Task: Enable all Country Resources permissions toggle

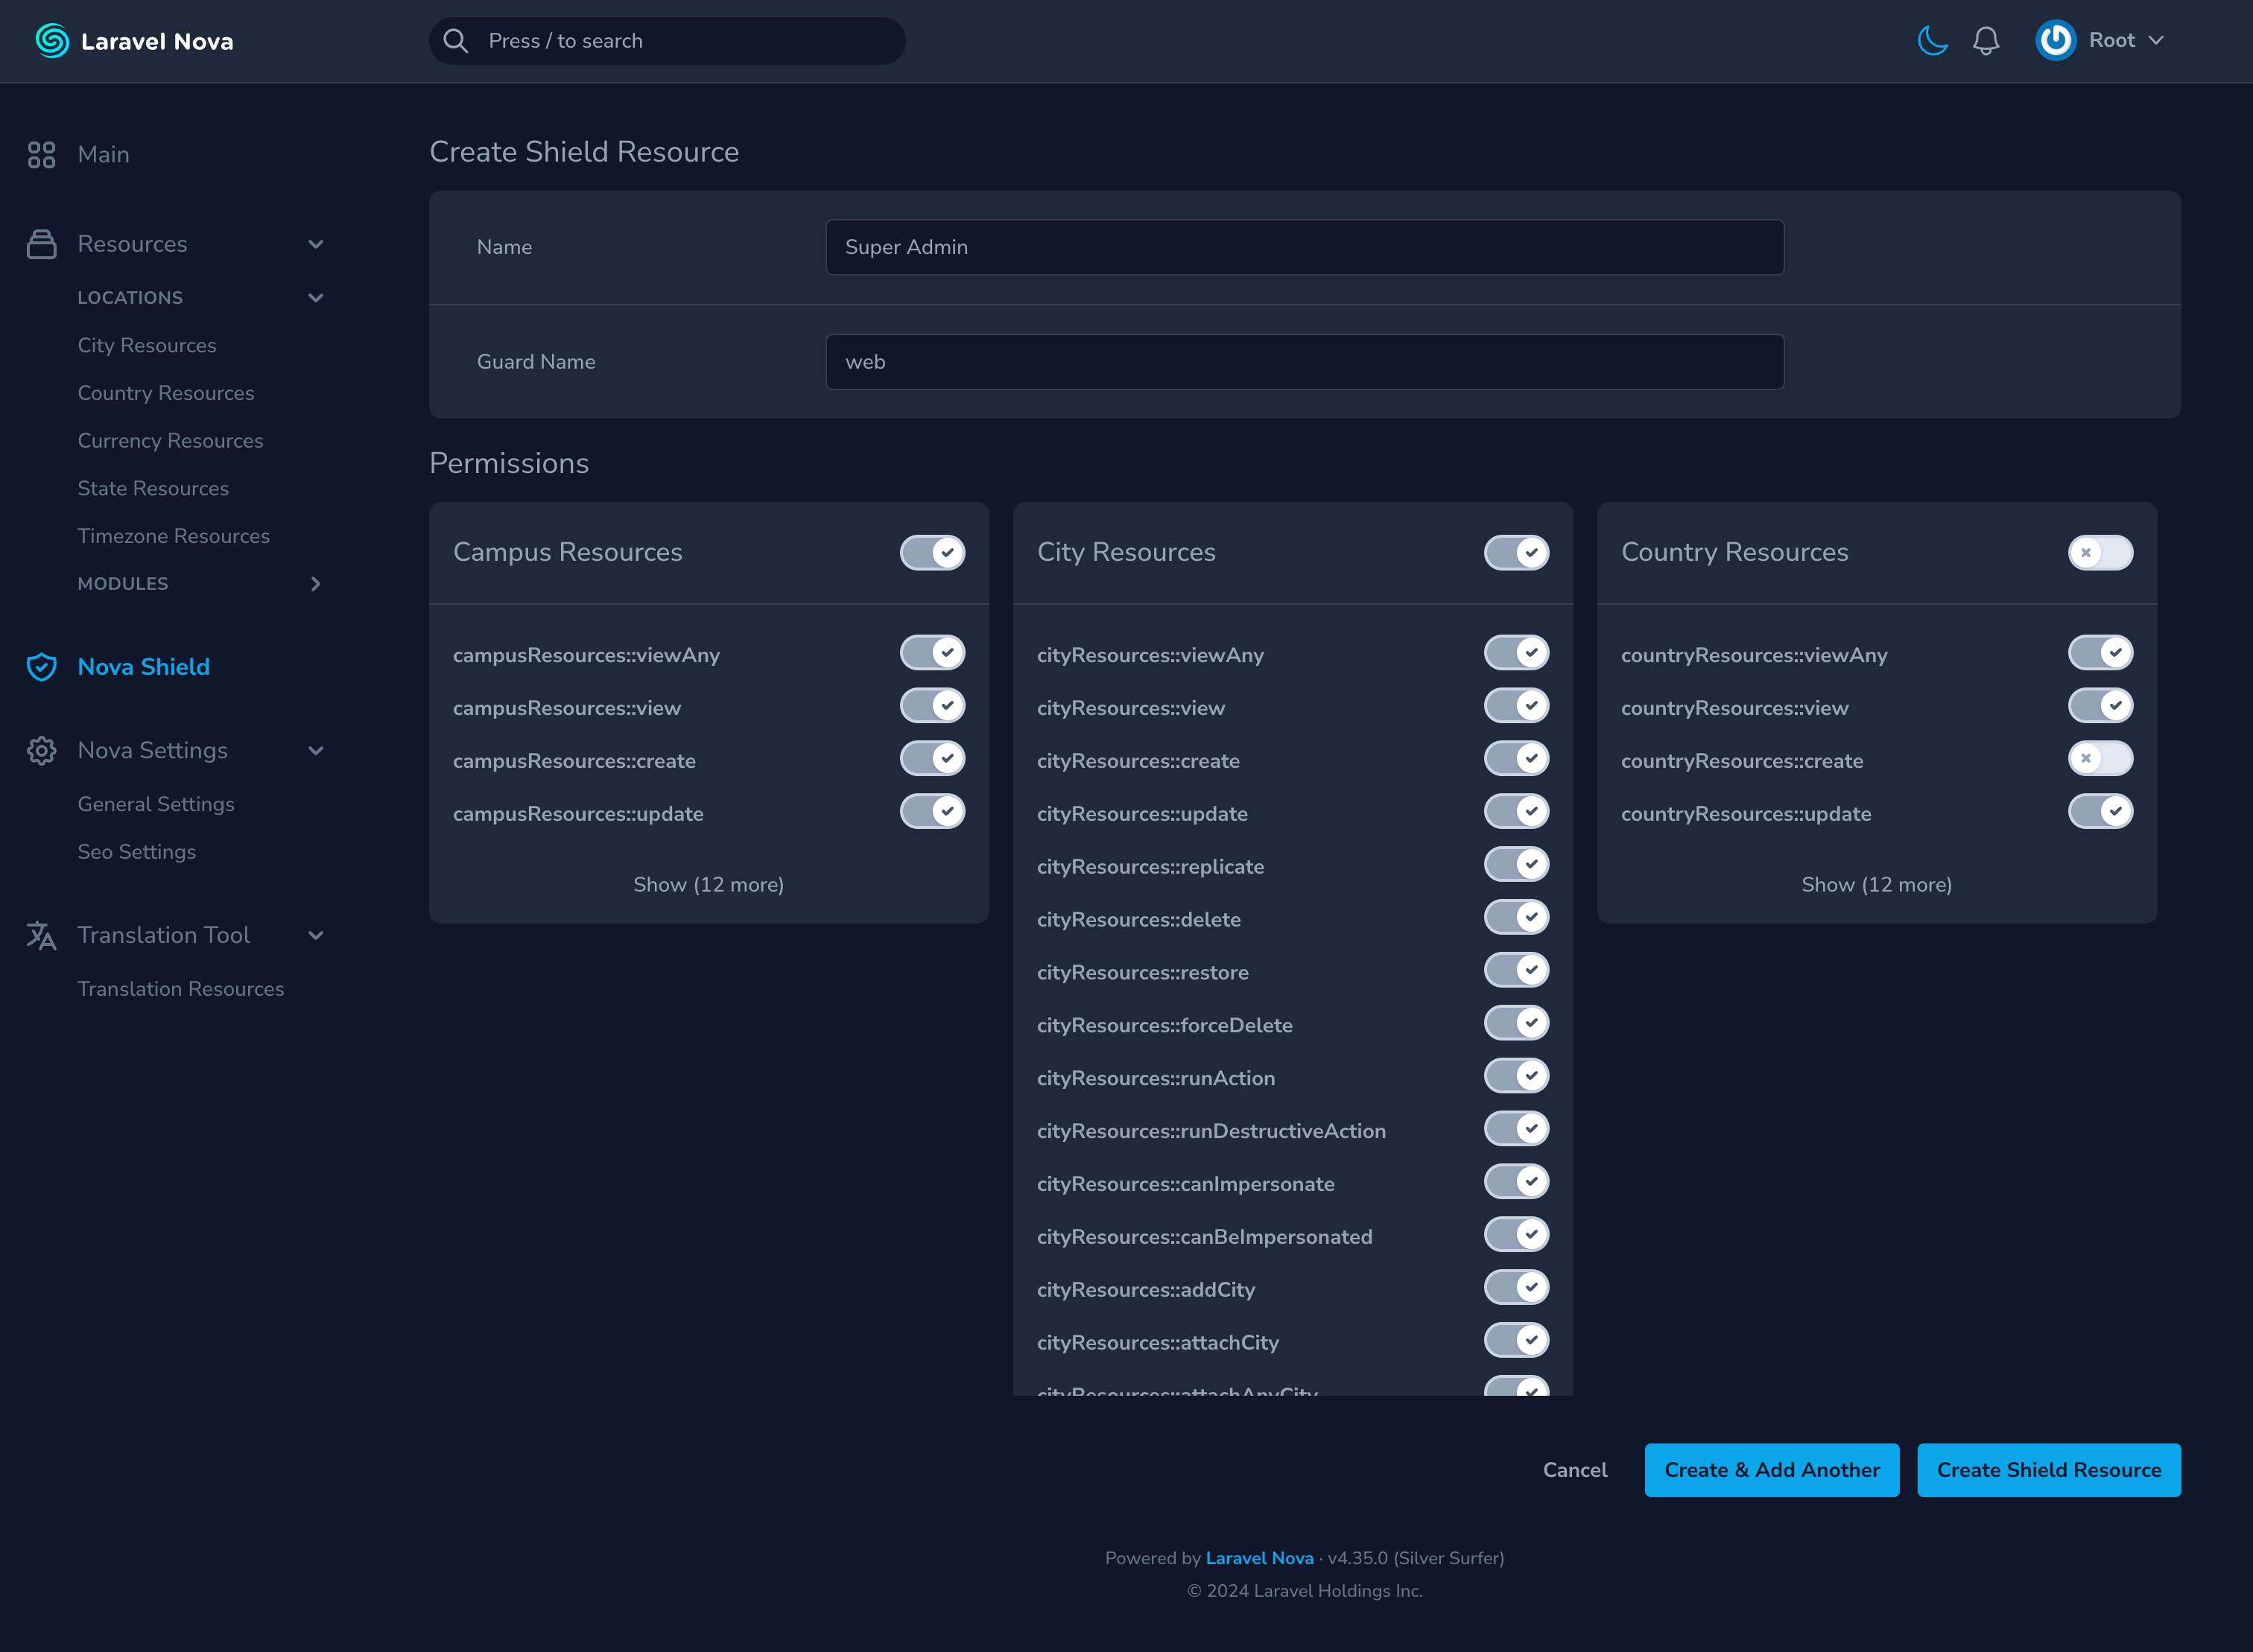Action: pos(2100,553)
